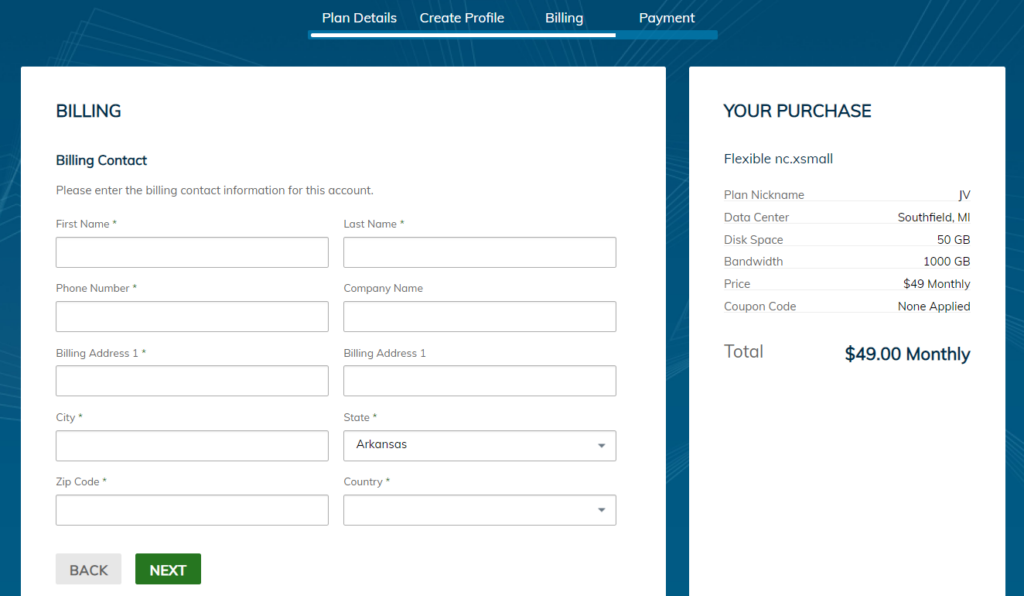Open the State dropdown showing Arkansas
Screen dimensions: 1024x596
[470, 446]
